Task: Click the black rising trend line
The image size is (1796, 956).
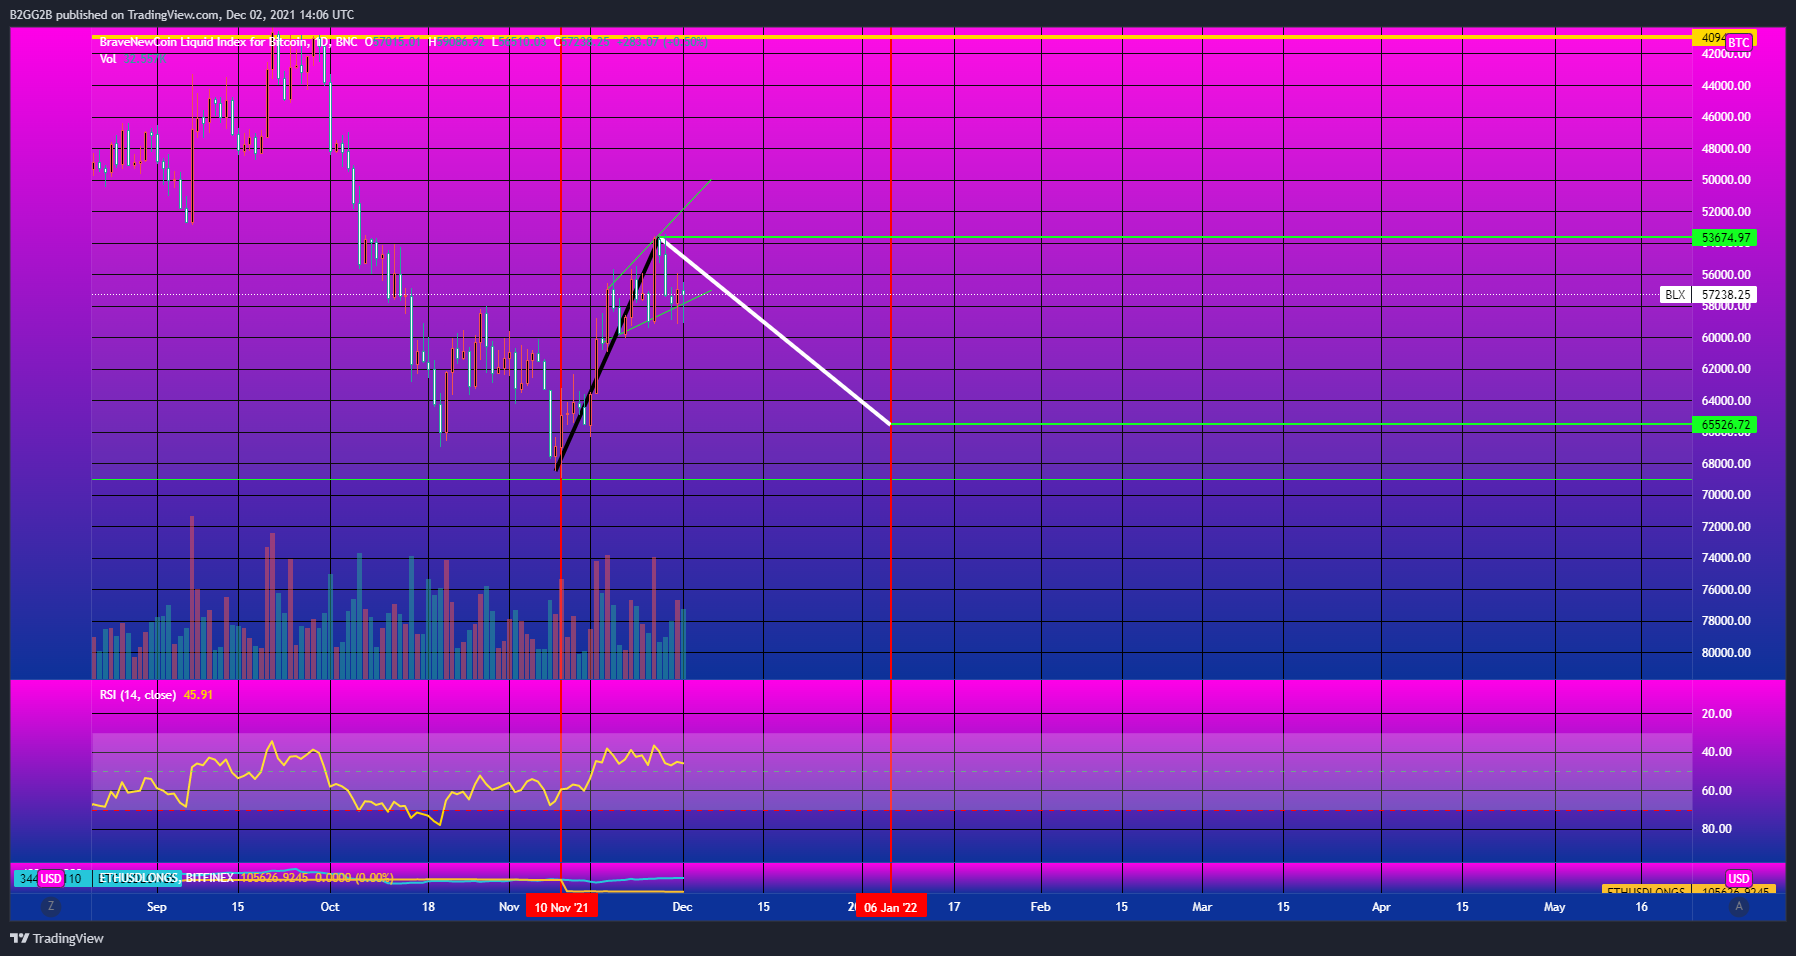Action: tap(607, 354)
